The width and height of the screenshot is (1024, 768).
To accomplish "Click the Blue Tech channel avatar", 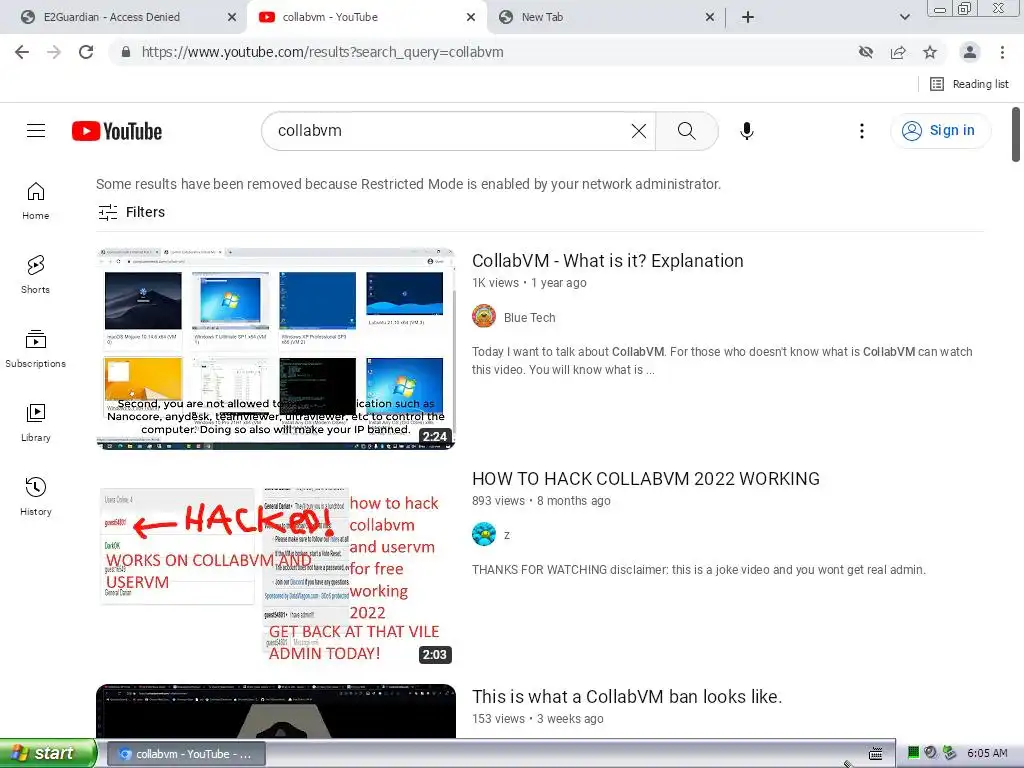I will tap(484, 317).
